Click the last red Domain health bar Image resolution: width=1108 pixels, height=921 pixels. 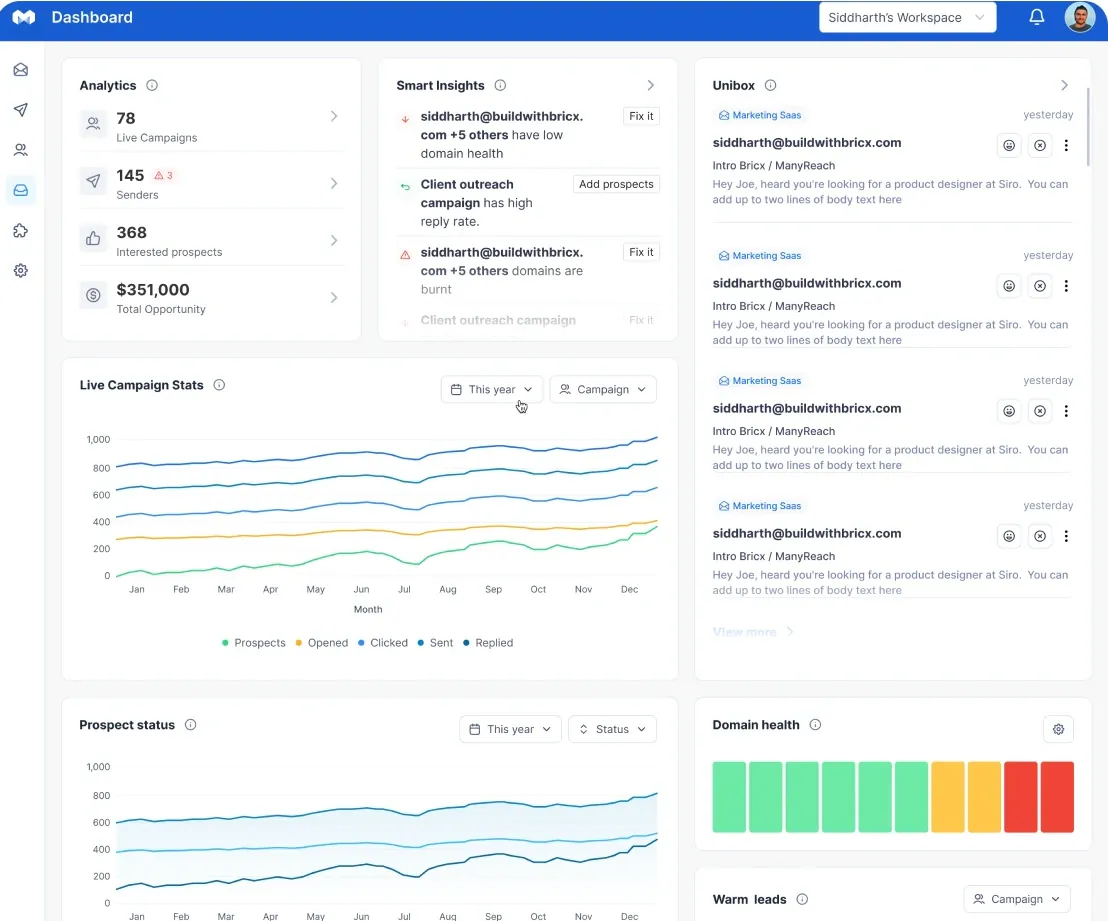[x=1056, y=797]
